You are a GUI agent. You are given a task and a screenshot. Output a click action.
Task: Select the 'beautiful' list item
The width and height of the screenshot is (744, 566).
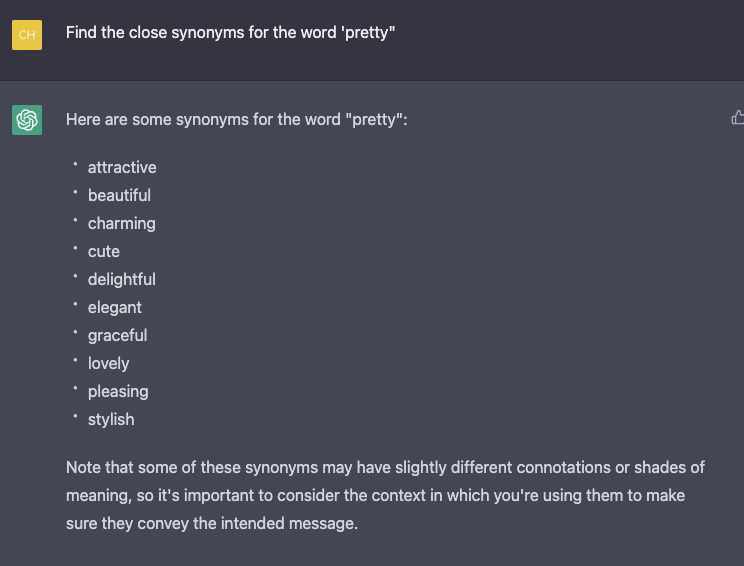tap(119, 195)
